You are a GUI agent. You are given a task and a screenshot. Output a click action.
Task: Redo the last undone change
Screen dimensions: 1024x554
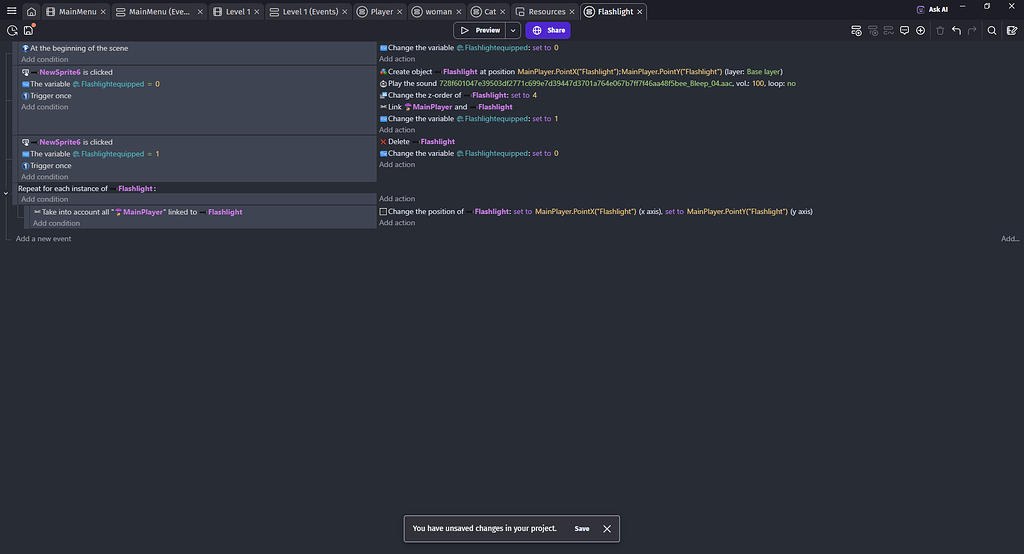click(972, 31)
